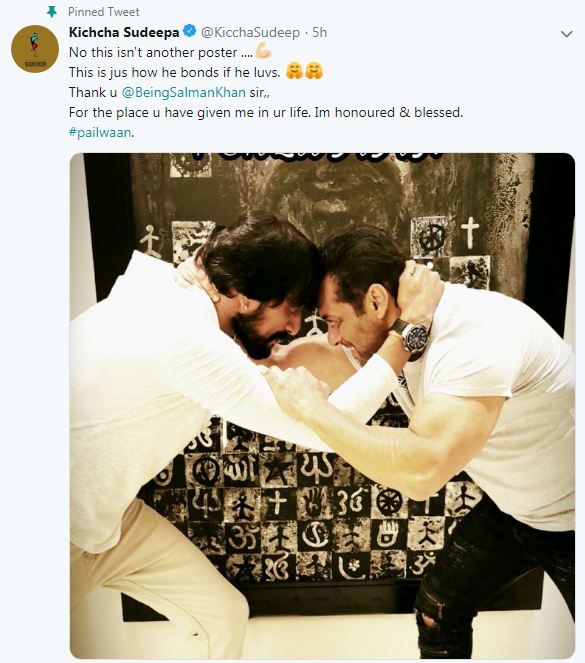Click the Pinned Tweet label
Screen dimensions: 585x663
pos(104,12)
